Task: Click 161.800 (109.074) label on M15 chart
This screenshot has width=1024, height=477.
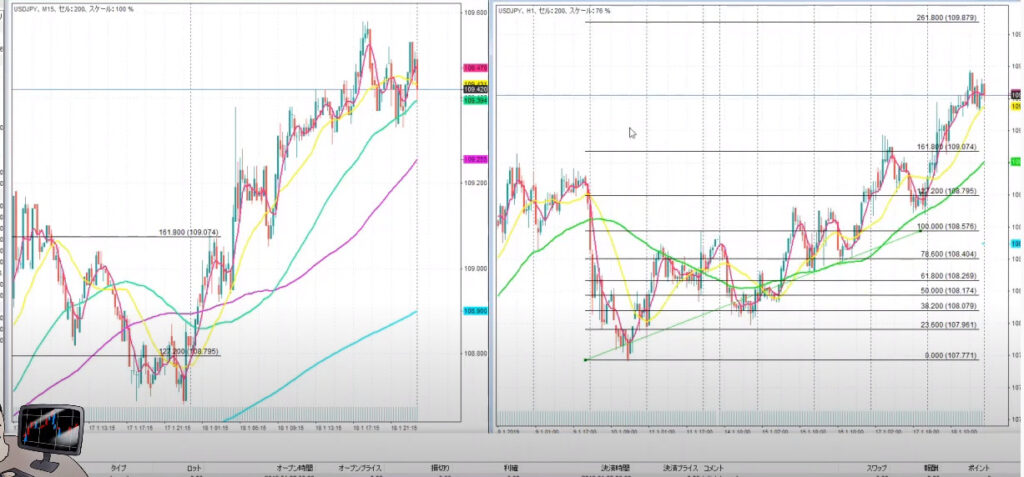Action: click(x=189, y=232)
